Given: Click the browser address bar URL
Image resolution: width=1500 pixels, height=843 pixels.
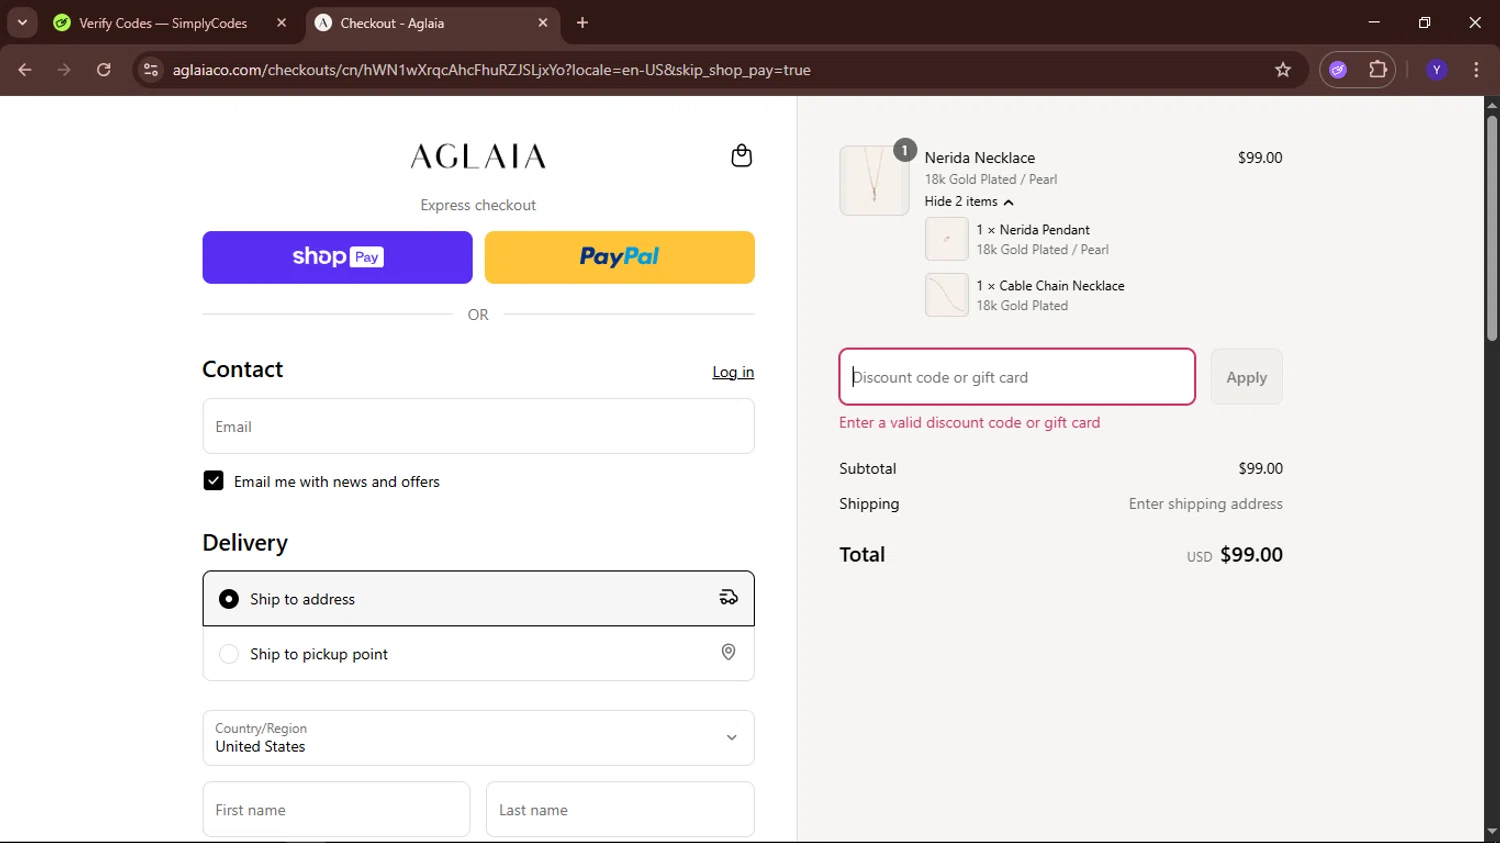Looking at the screenshot, I should (x=491, y=70).
